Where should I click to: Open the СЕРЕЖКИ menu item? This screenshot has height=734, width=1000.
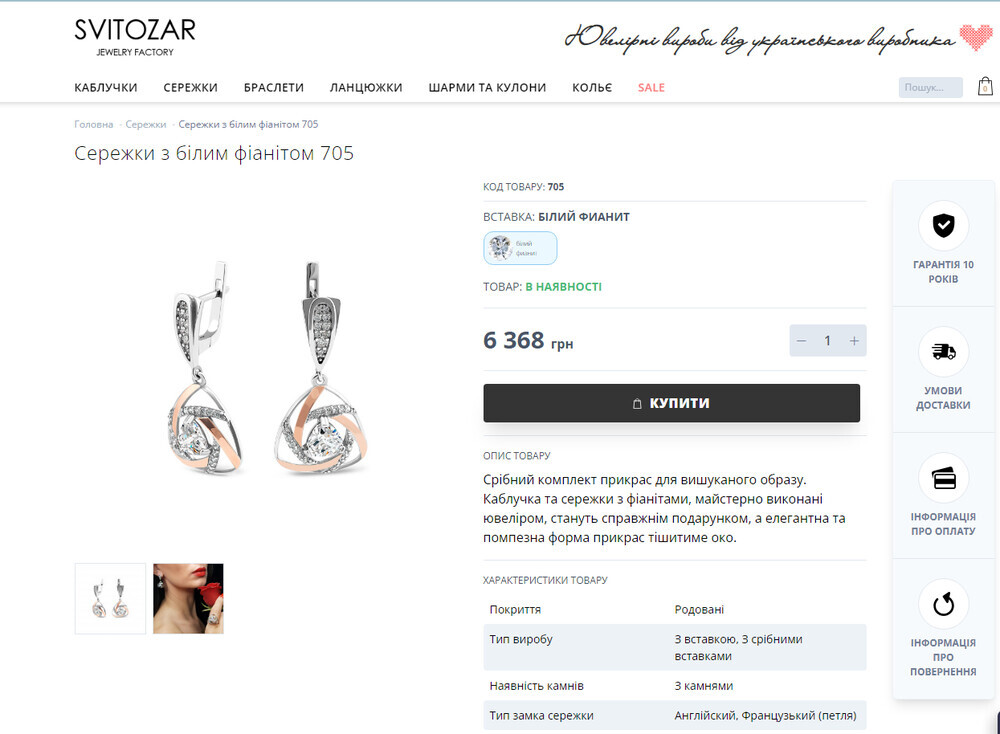point(191,87)
